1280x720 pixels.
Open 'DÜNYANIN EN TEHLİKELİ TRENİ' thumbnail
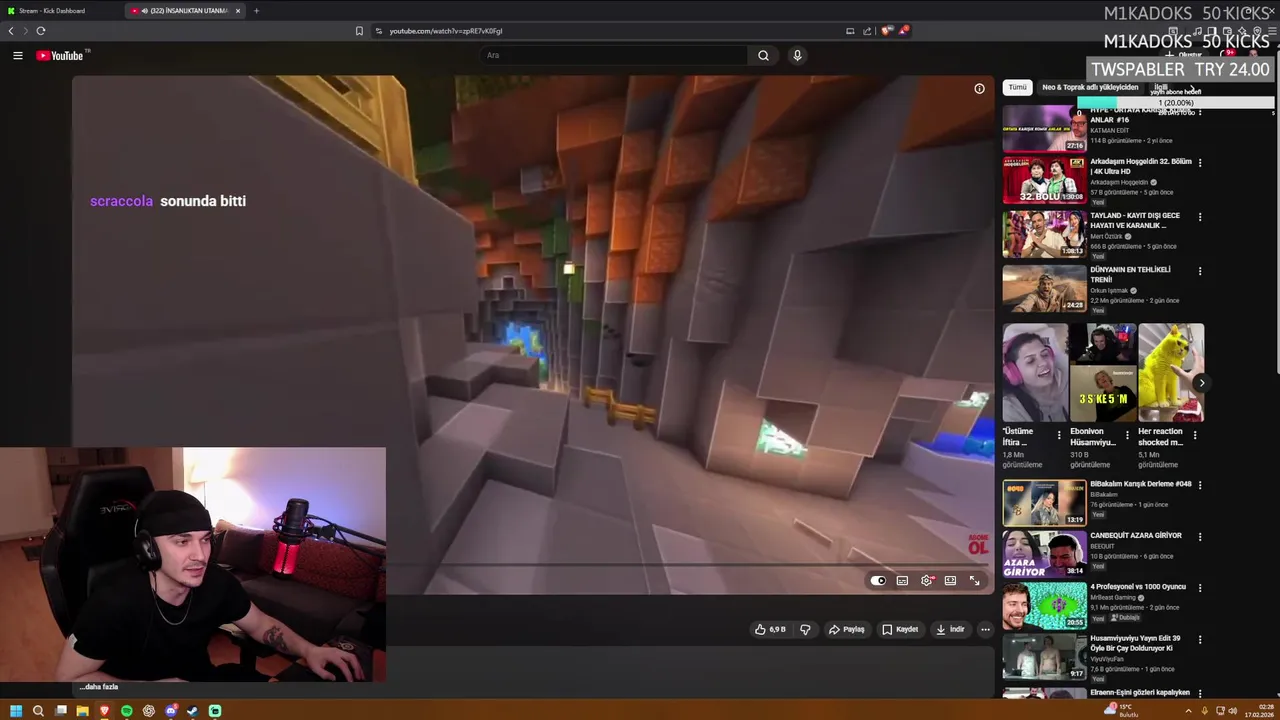coord(1044,288)
